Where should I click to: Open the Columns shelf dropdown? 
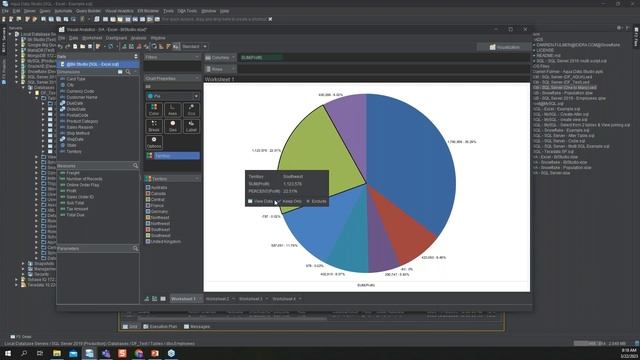[x=233, y=58]
